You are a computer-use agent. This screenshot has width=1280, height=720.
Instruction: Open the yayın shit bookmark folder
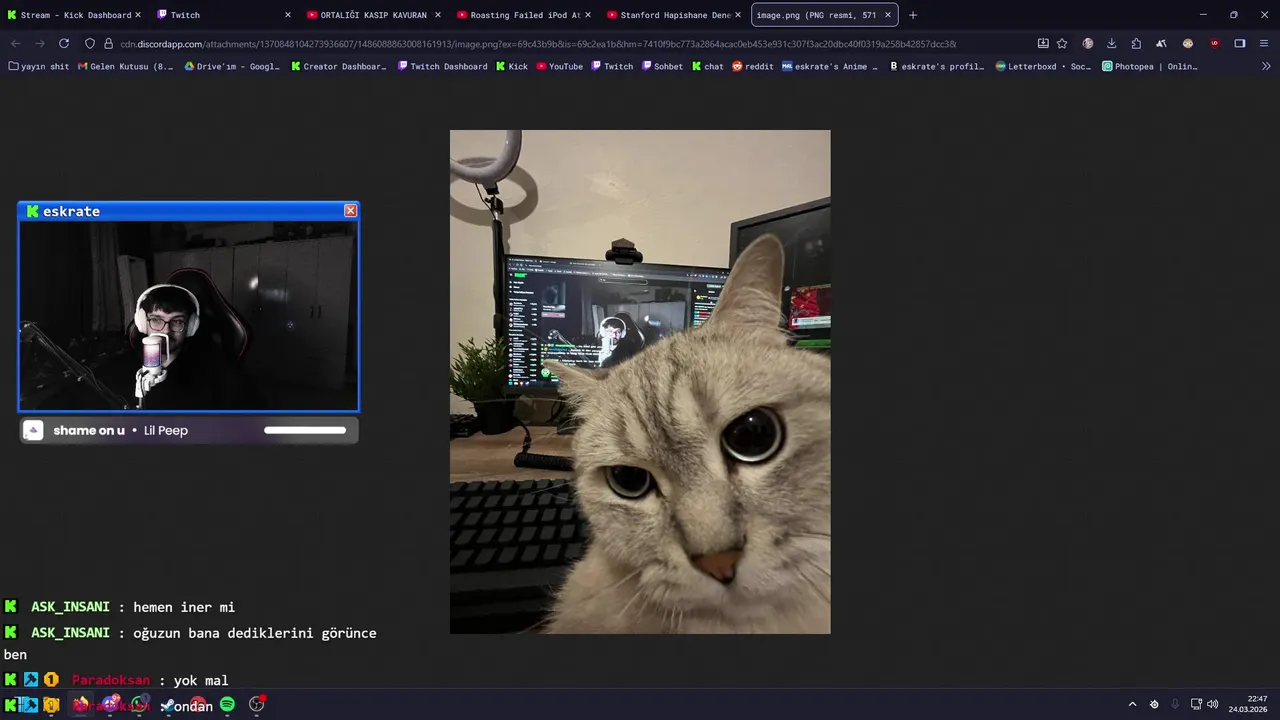point(39,66)
